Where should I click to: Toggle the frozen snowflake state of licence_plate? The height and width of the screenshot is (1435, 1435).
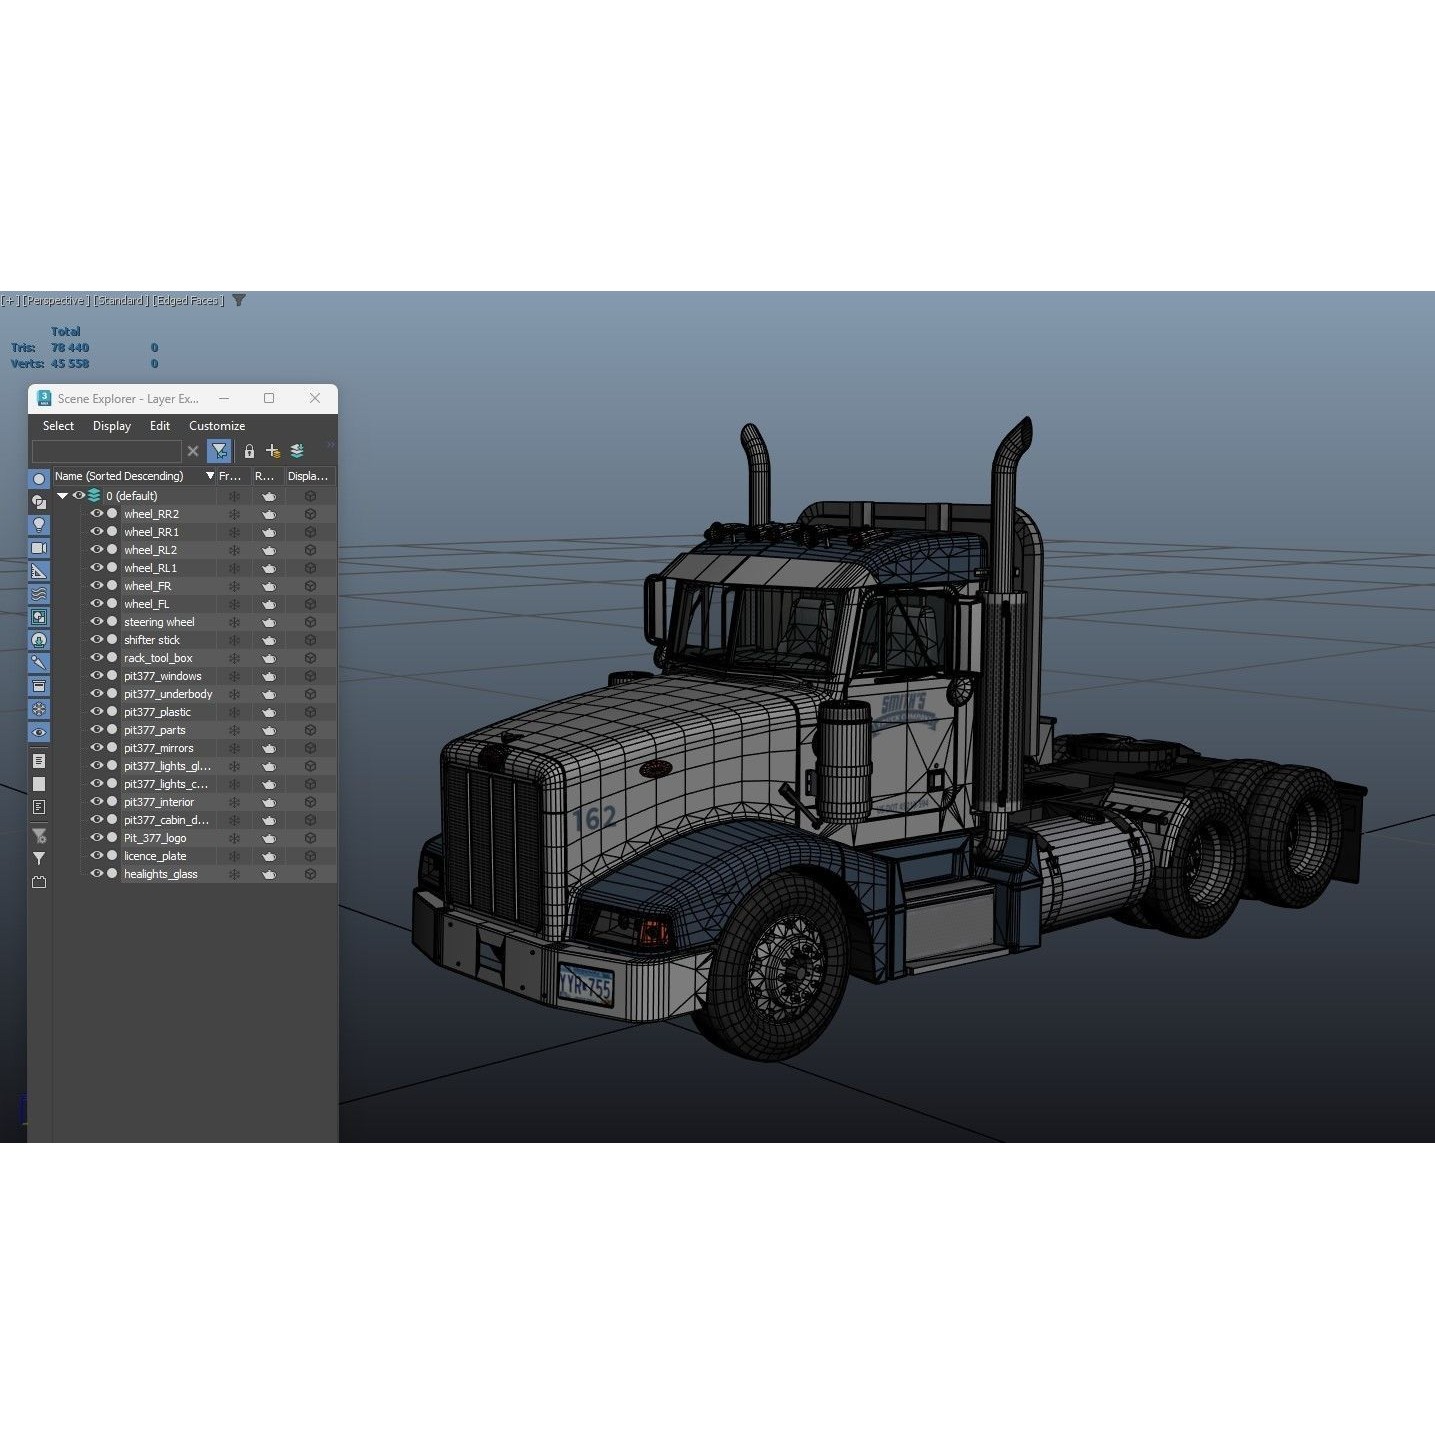pos(233,855)
